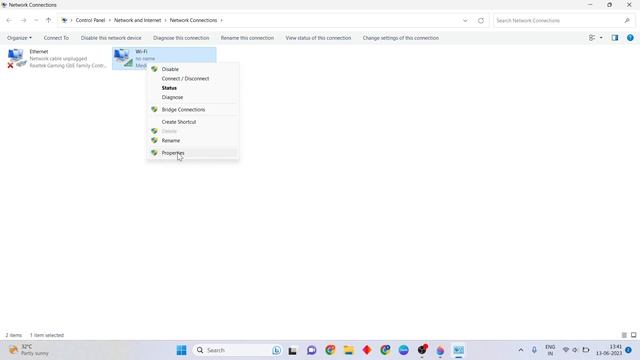Open Bing chat icon in search box

click(x=276, y=350)
